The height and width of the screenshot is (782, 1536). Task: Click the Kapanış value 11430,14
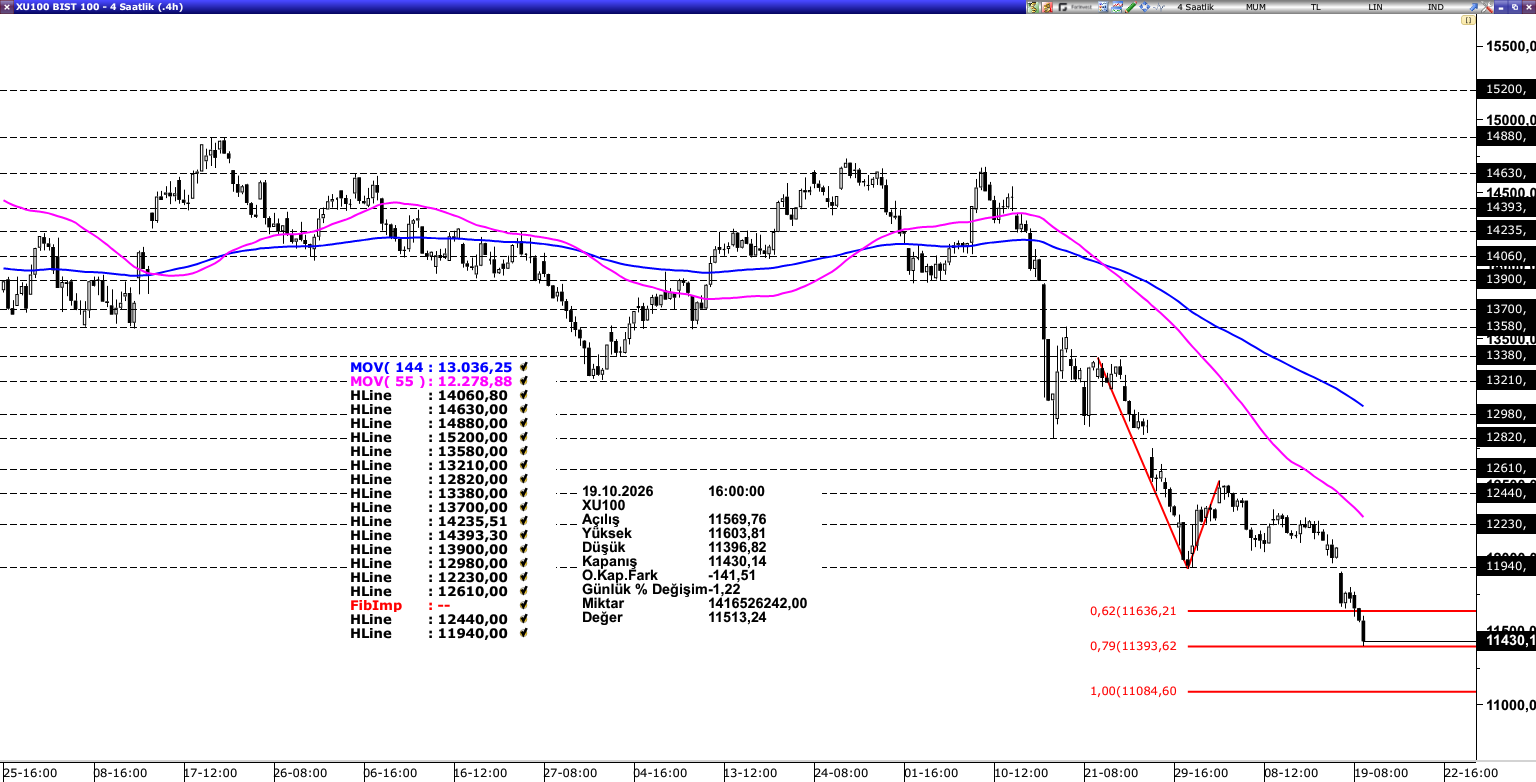pyautogui.click(x=736, y=562)
